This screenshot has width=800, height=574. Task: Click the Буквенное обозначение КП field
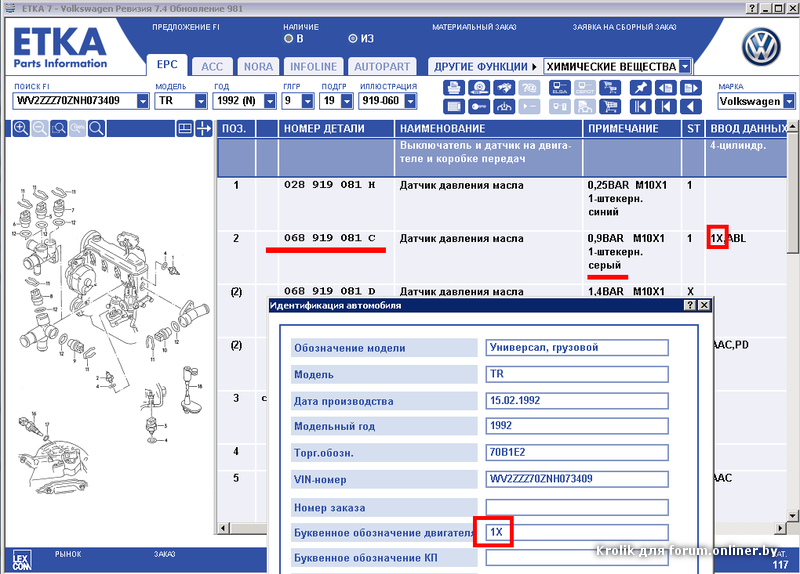click(577, 558)
